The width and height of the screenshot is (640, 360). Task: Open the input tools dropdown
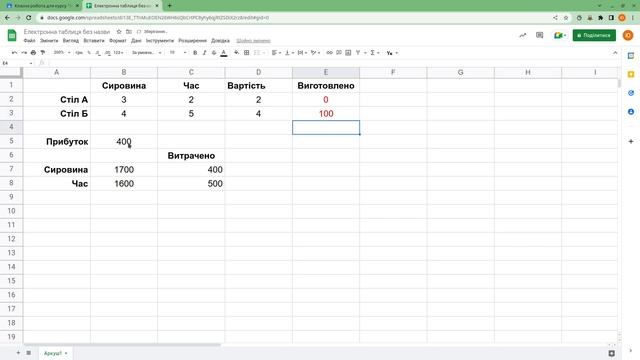[x=392, y=53]
